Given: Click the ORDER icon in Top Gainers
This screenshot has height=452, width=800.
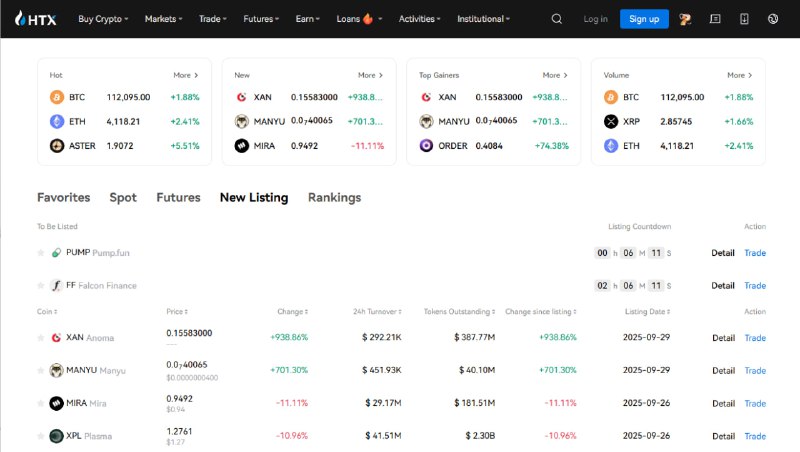Looking at the screenshot, I should coord(426,146).
